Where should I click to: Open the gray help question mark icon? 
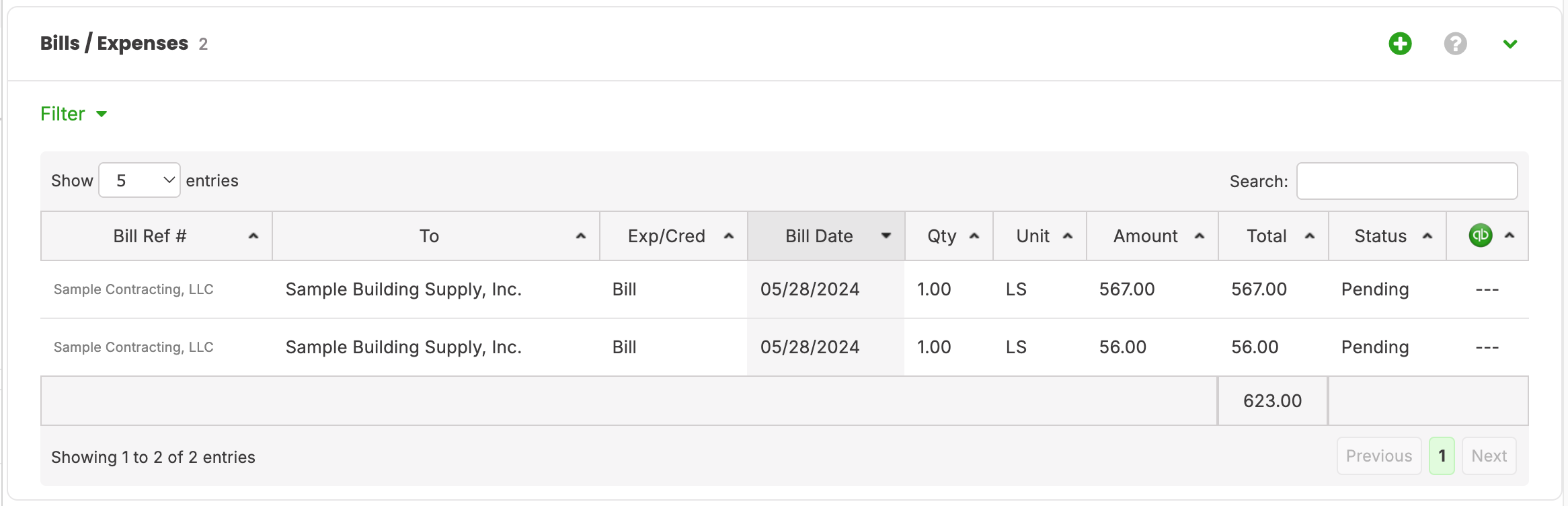coord(1456,44)
